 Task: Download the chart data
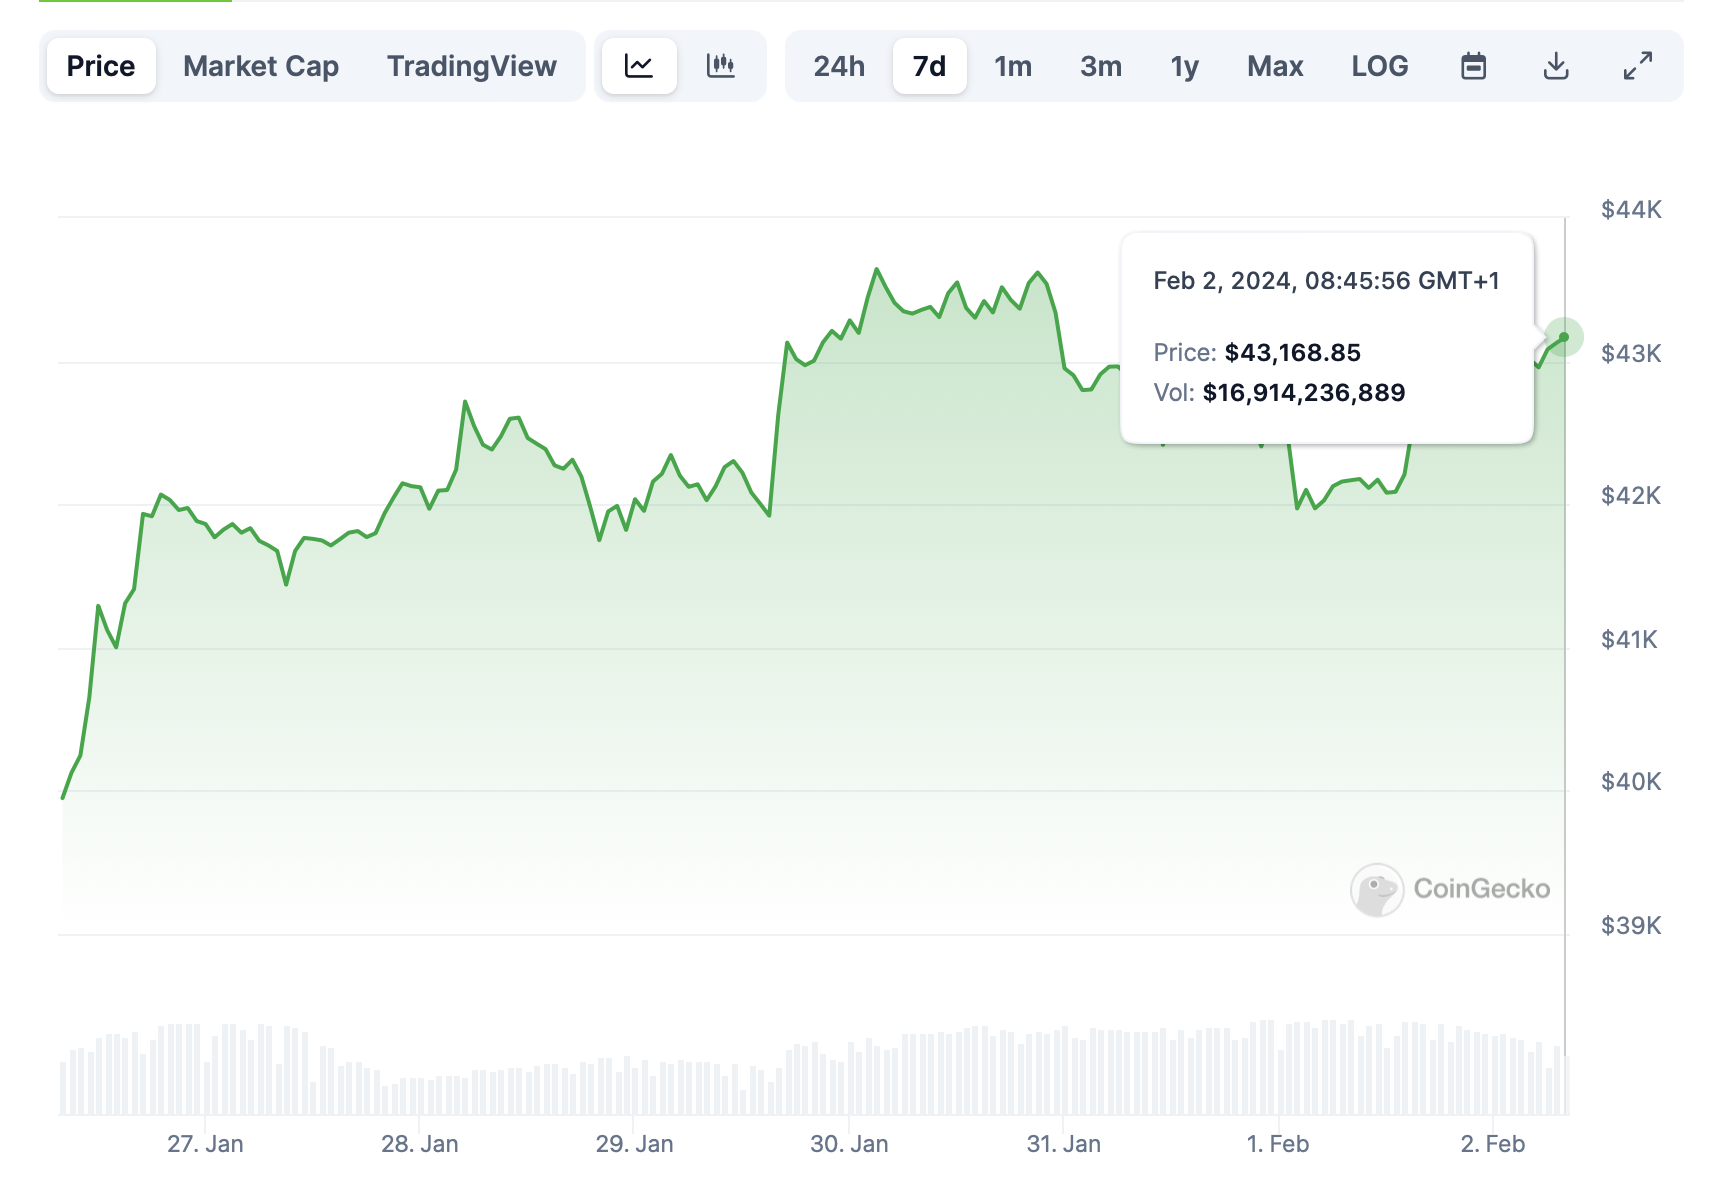coord(1555,66)
